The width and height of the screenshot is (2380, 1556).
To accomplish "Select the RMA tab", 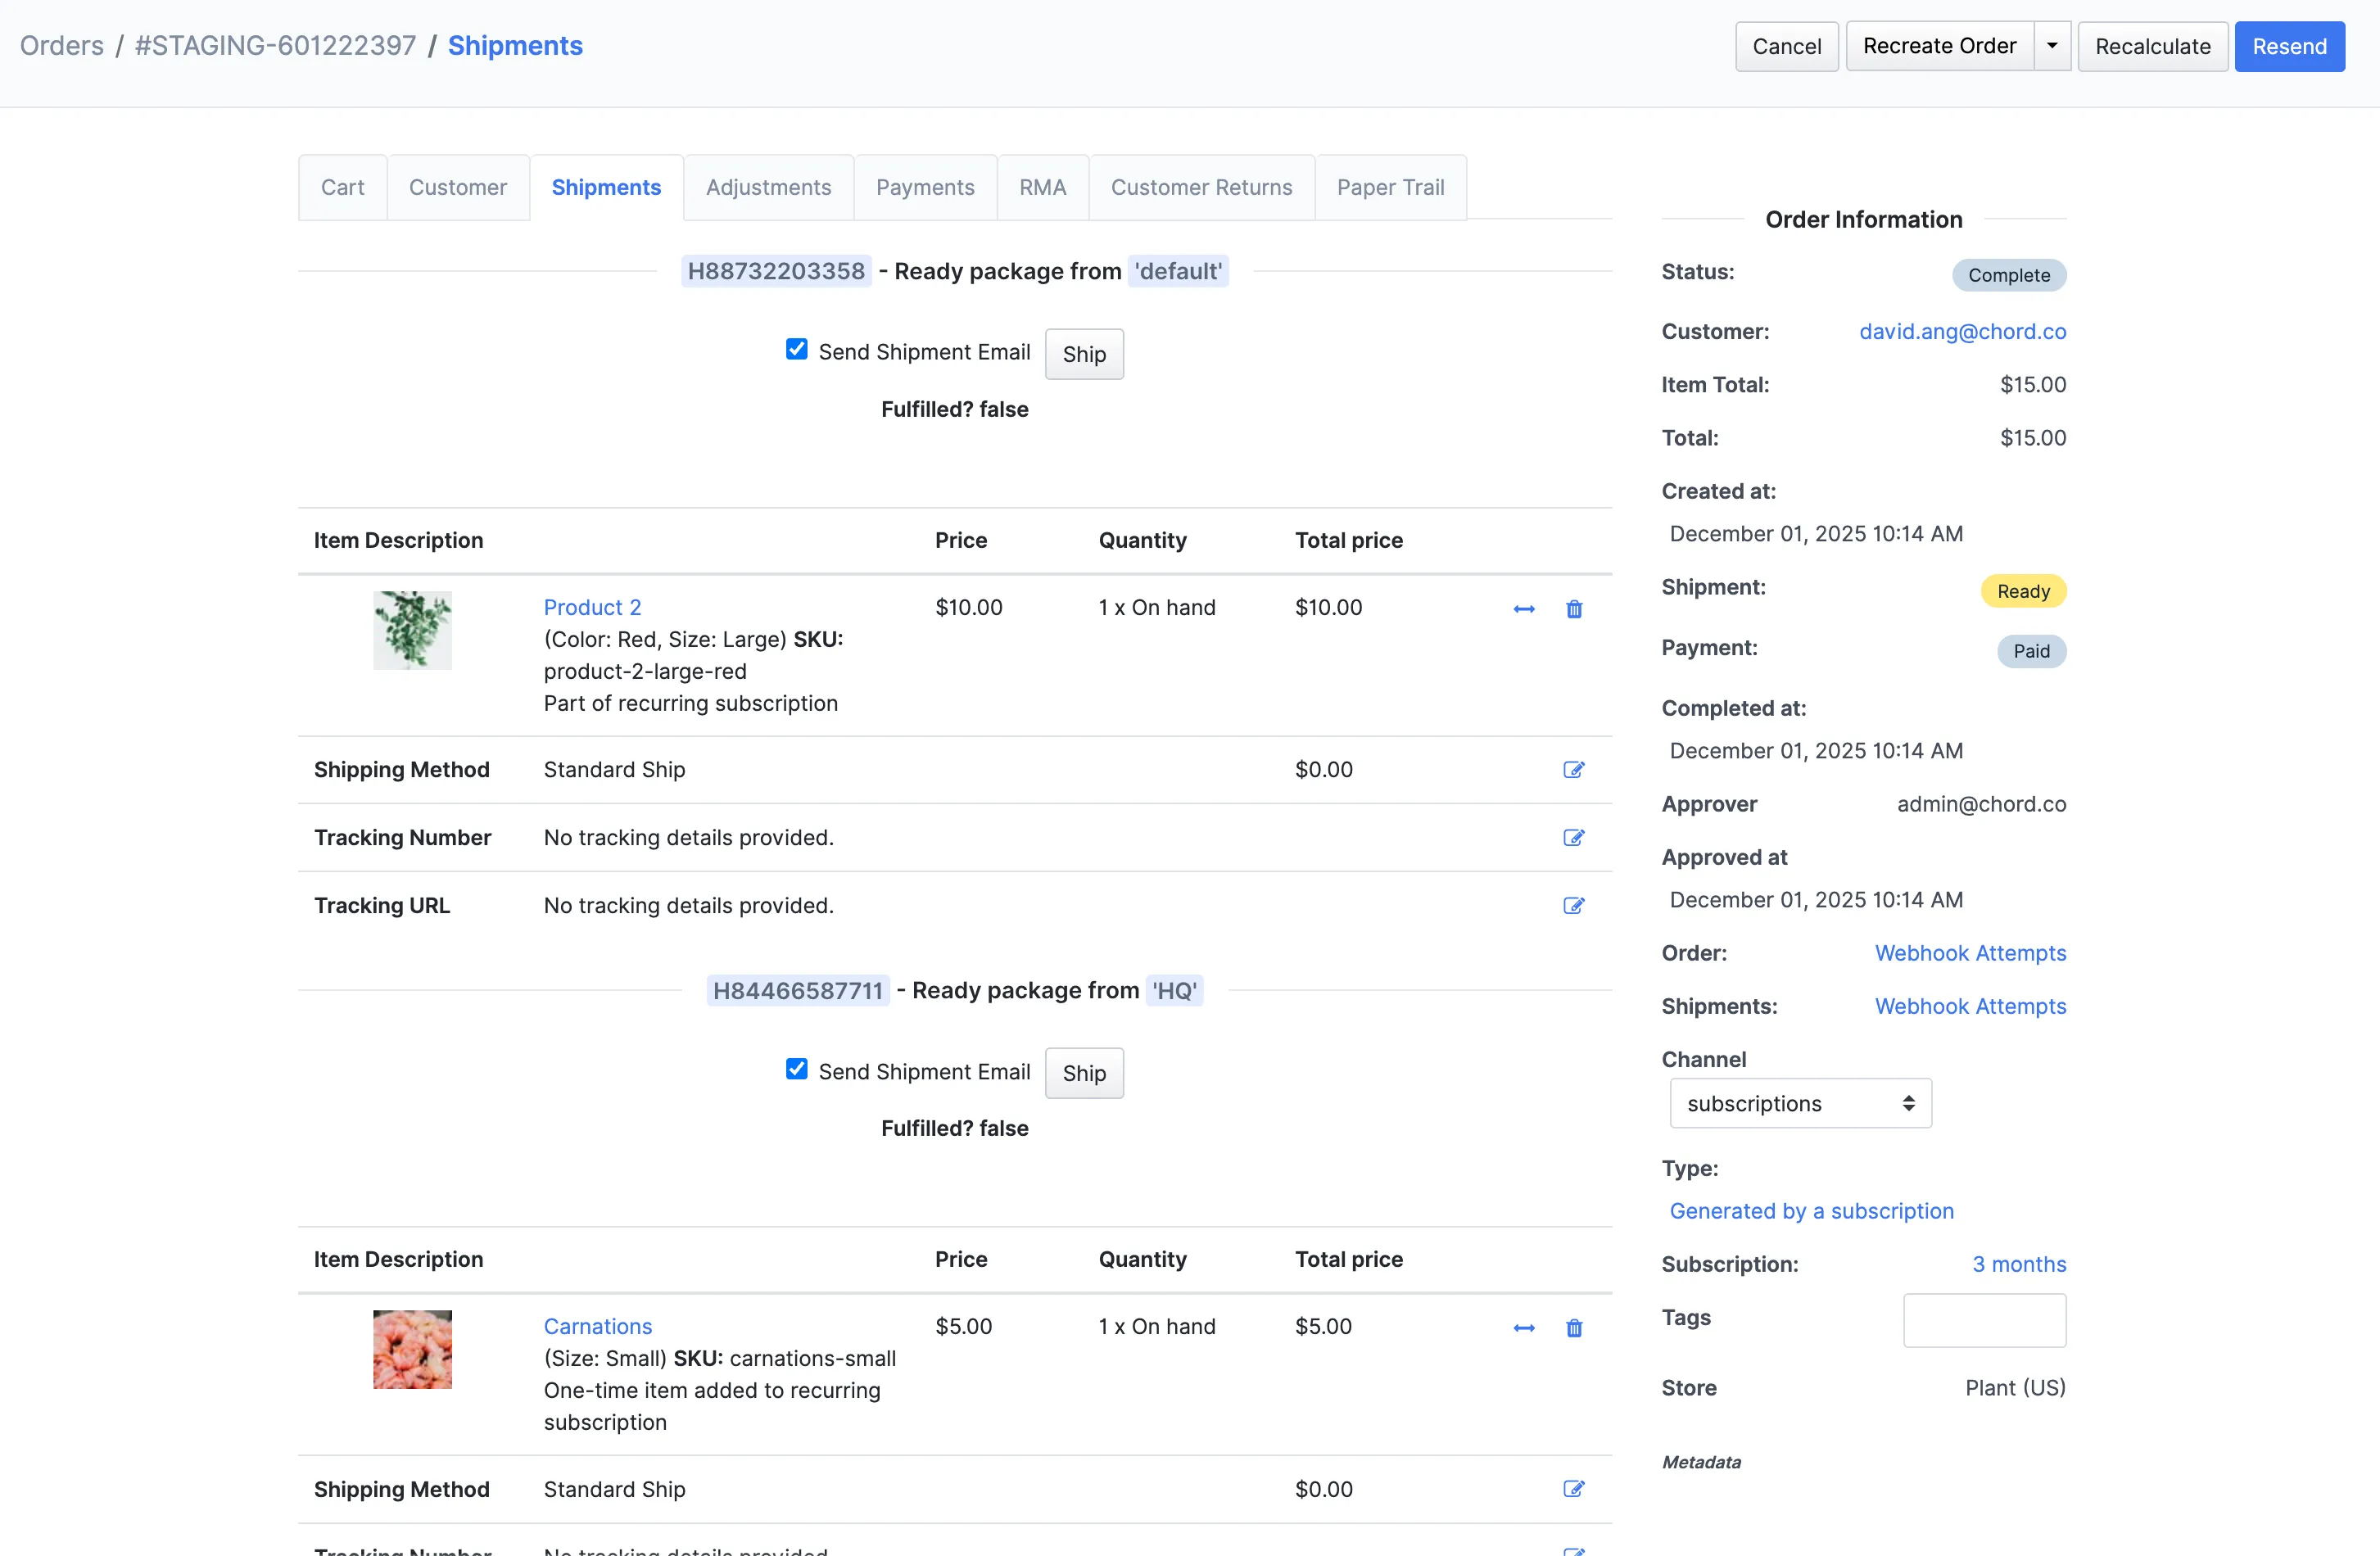I will (1043, 187).
